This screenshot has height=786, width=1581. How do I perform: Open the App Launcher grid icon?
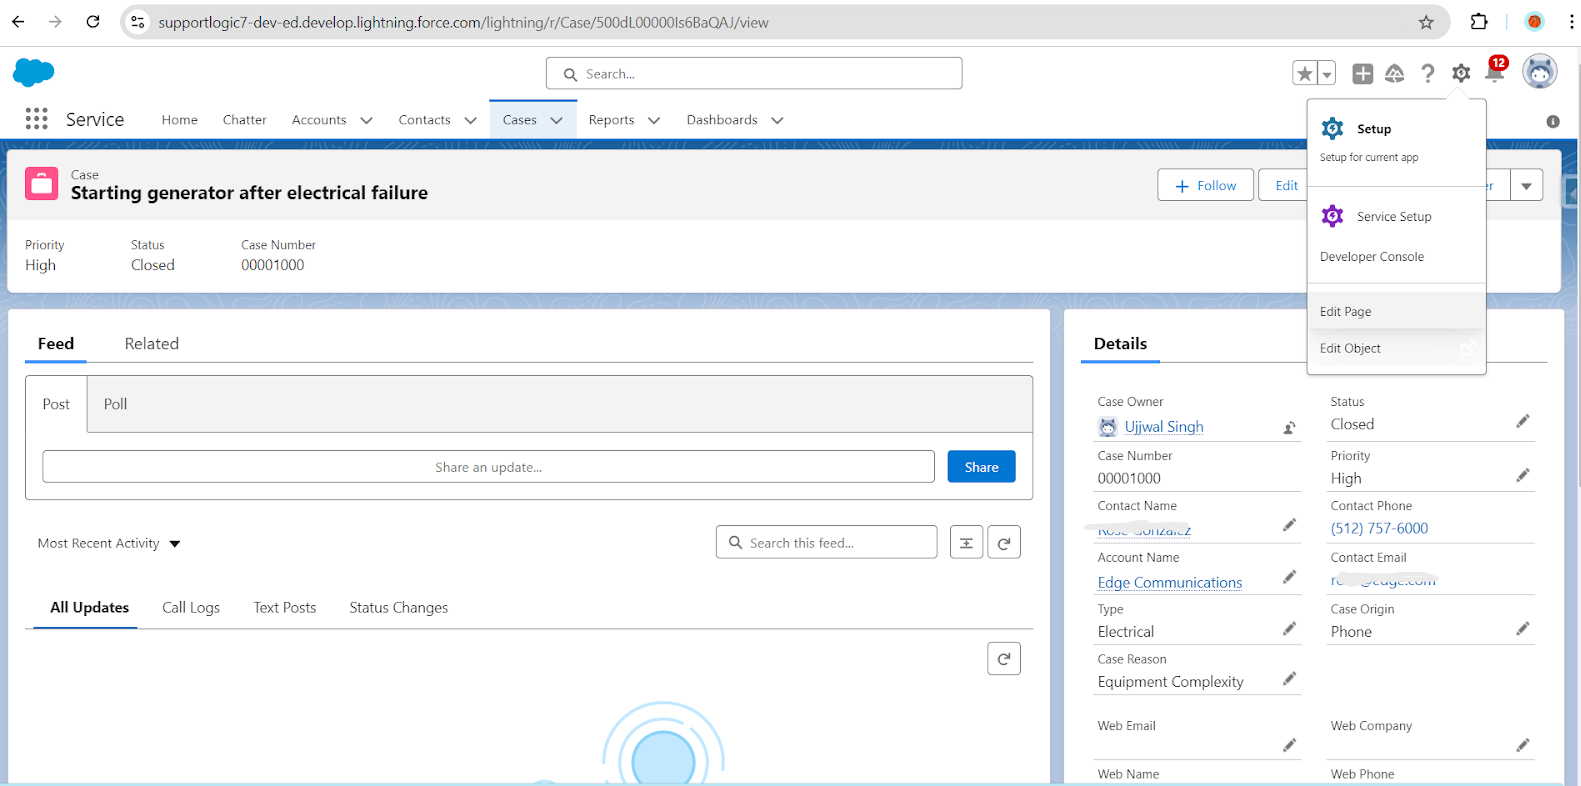point(37,119)
